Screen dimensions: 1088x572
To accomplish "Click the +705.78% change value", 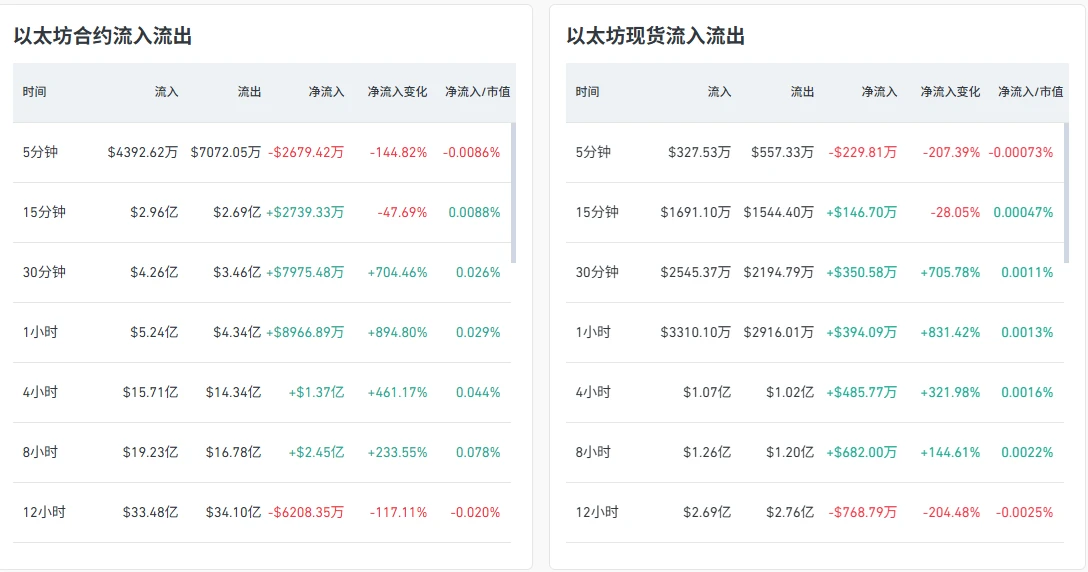I will click(x=951, y=272).
